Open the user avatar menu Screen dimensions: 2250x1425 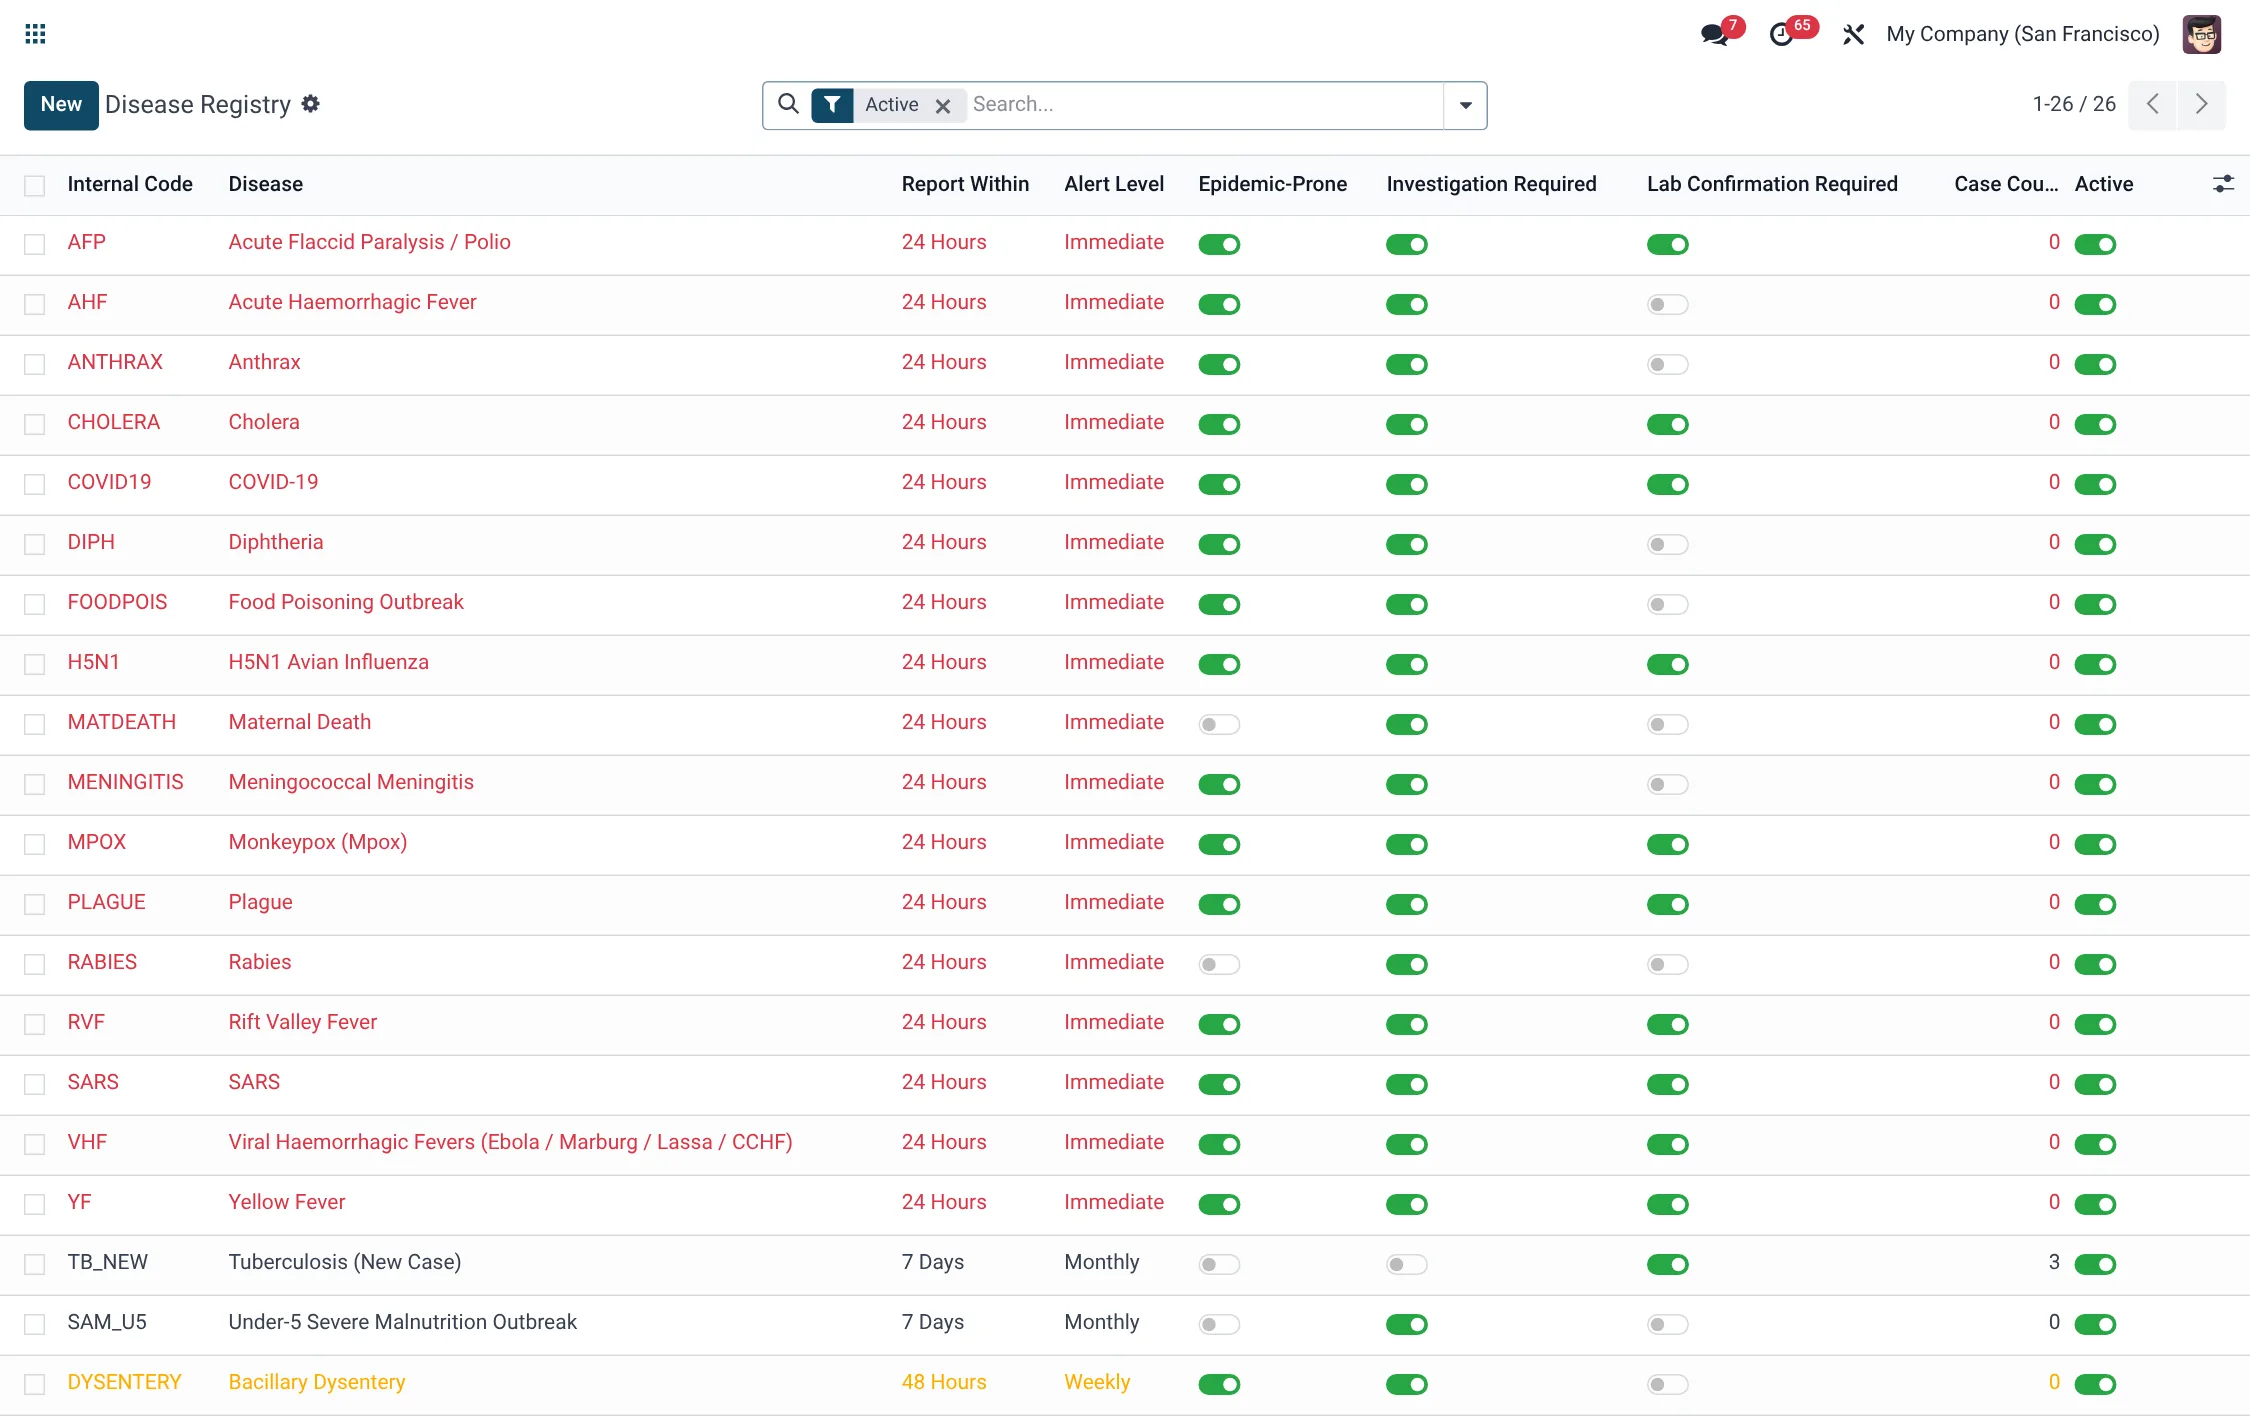click(2202, 35)
